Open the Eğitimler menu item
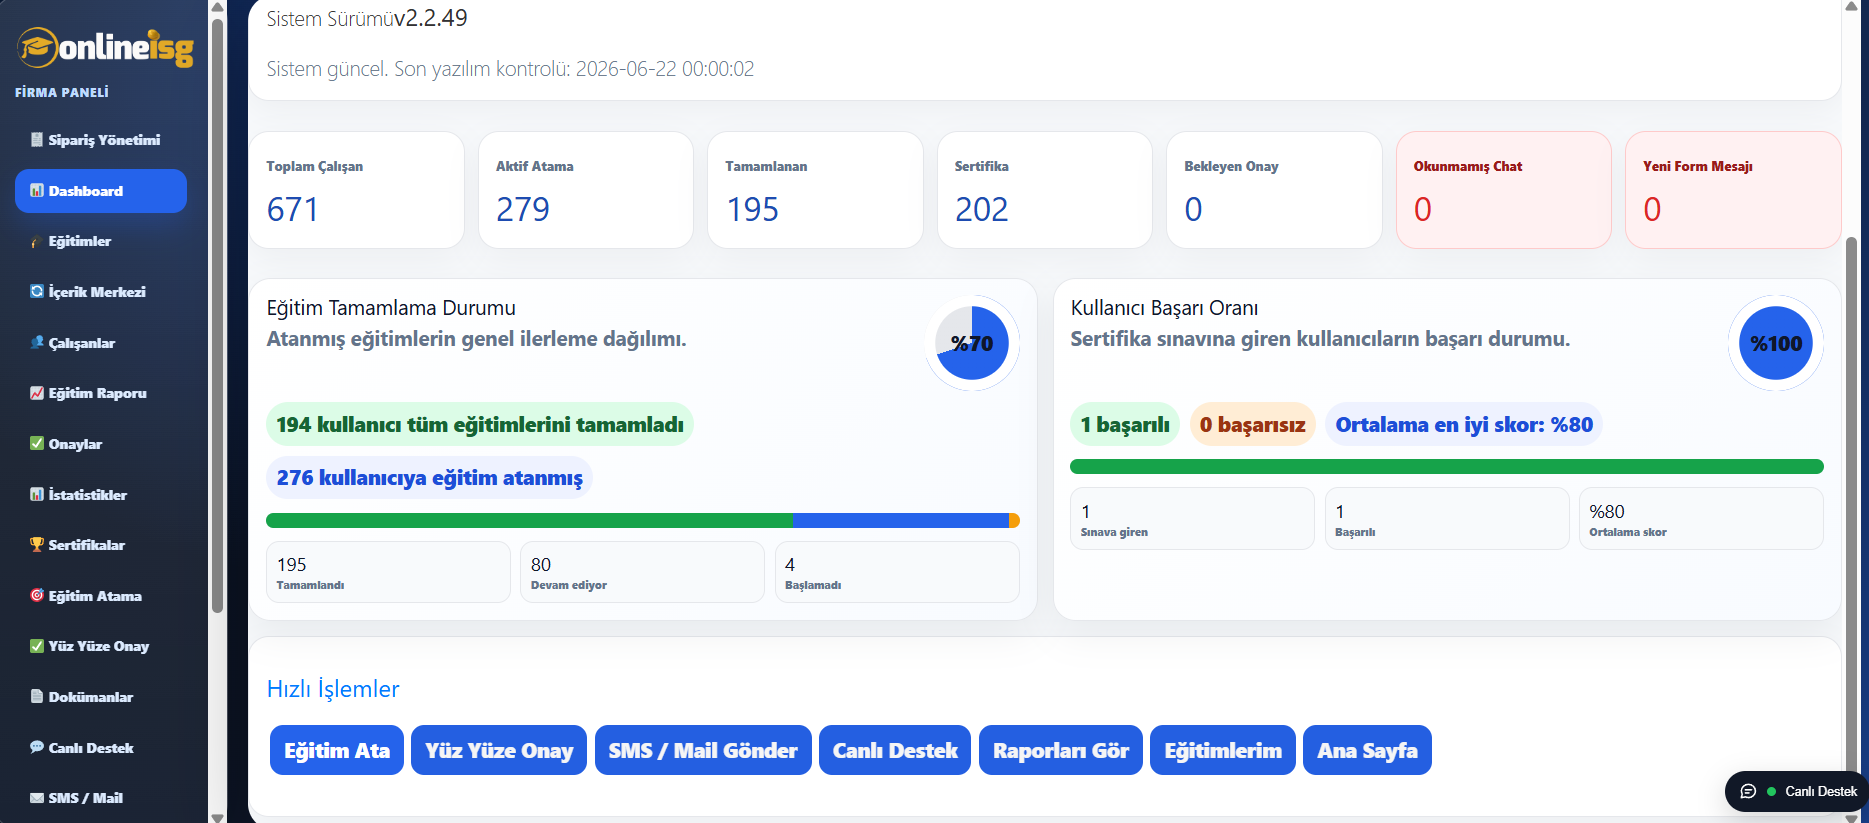The width and height of the screenshot is (1869, 823). (101, 241)
